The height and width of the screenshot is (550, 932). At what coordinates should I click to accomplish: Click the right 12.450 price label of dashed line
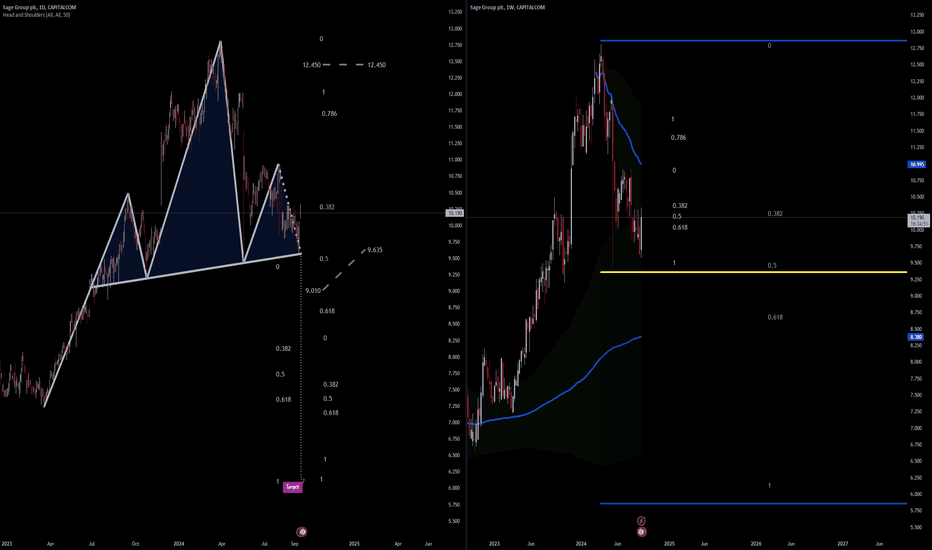(x=376, y=65)
